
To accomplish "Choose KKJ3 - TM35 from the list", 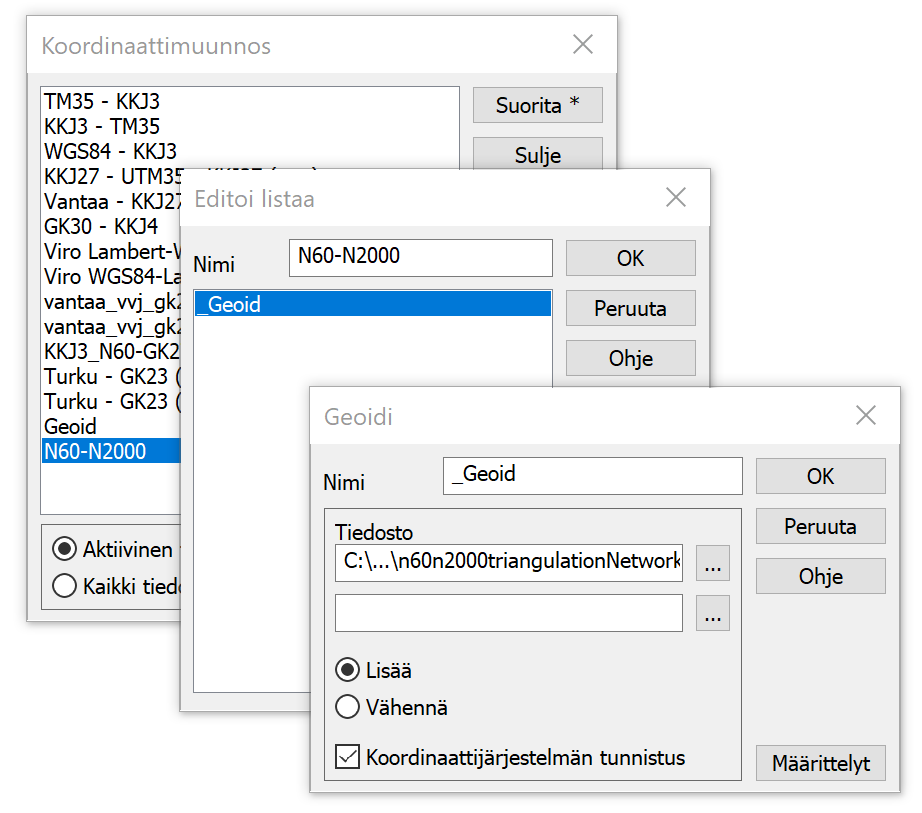I will (102, 127).
